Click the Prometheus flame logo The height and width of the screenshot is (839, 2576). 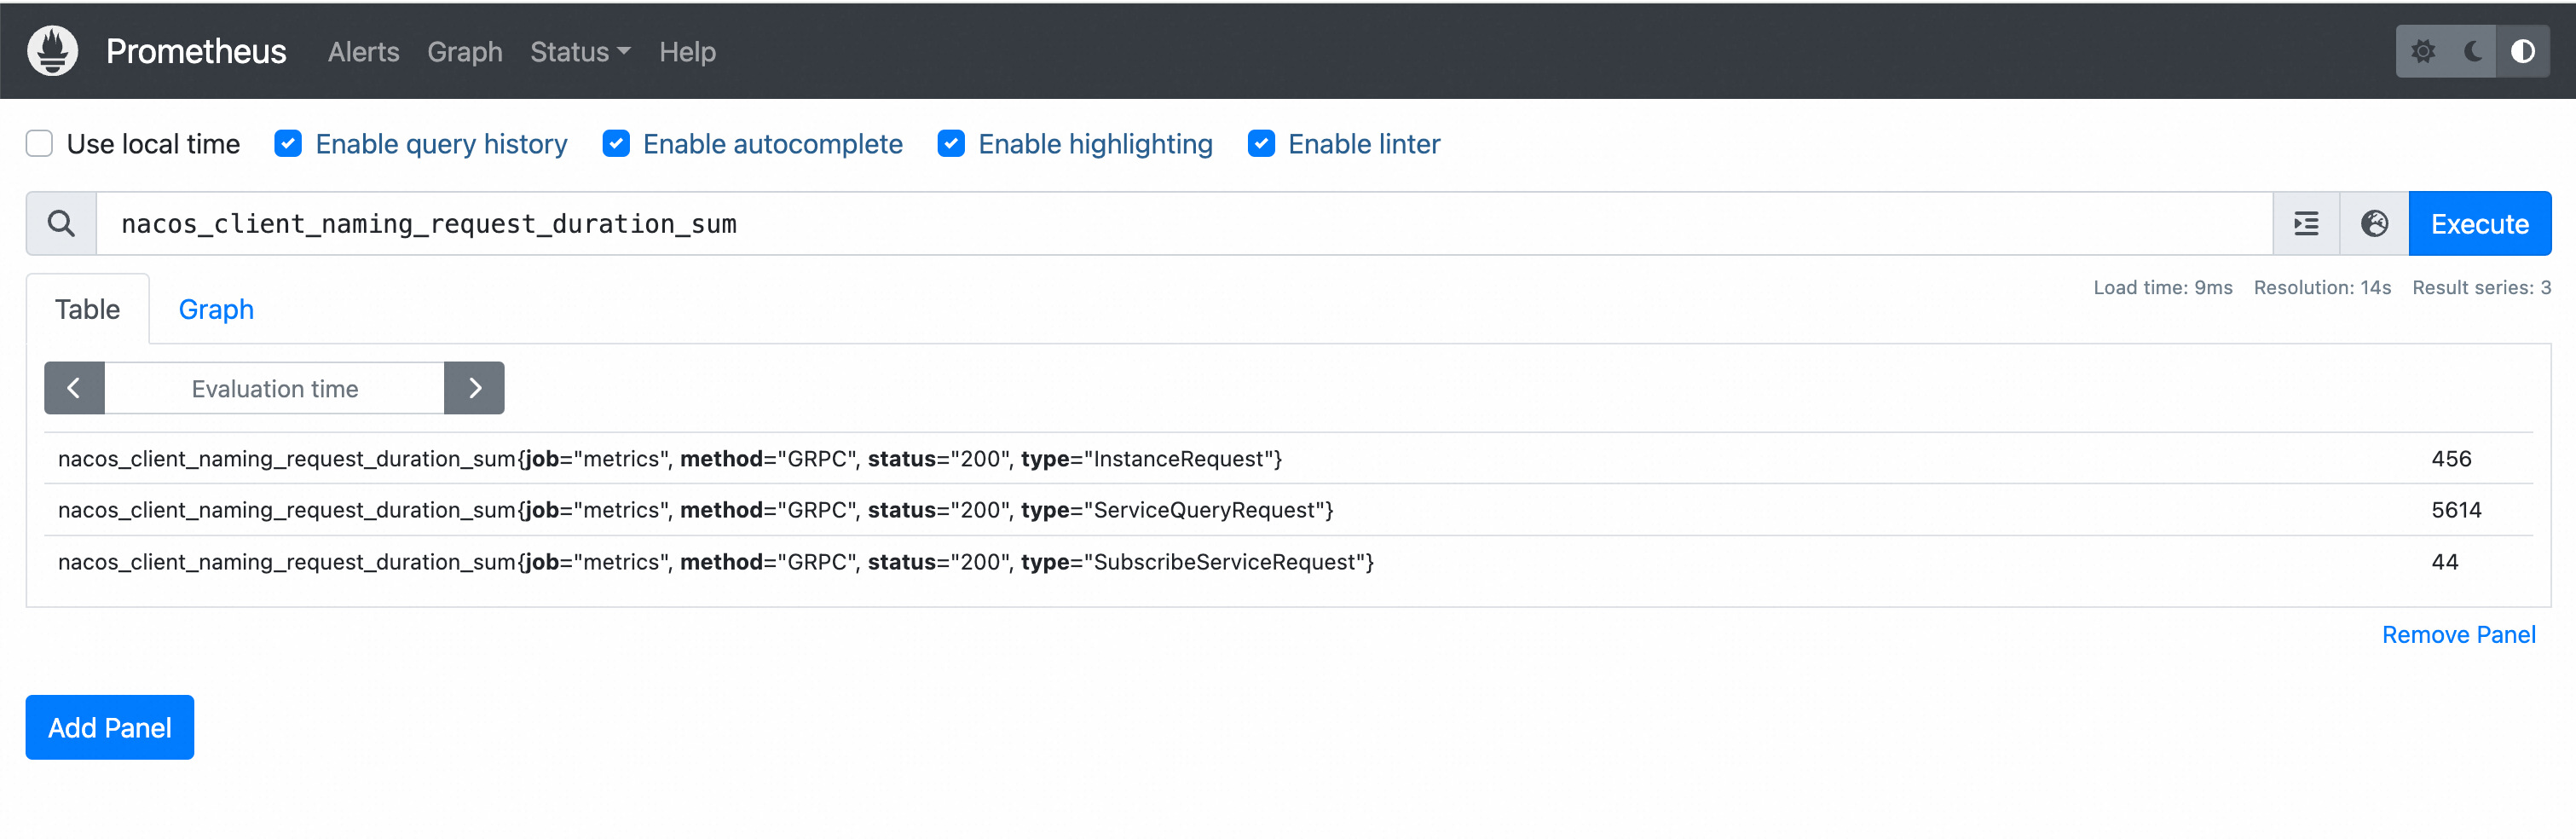click(x=53, y=51)
